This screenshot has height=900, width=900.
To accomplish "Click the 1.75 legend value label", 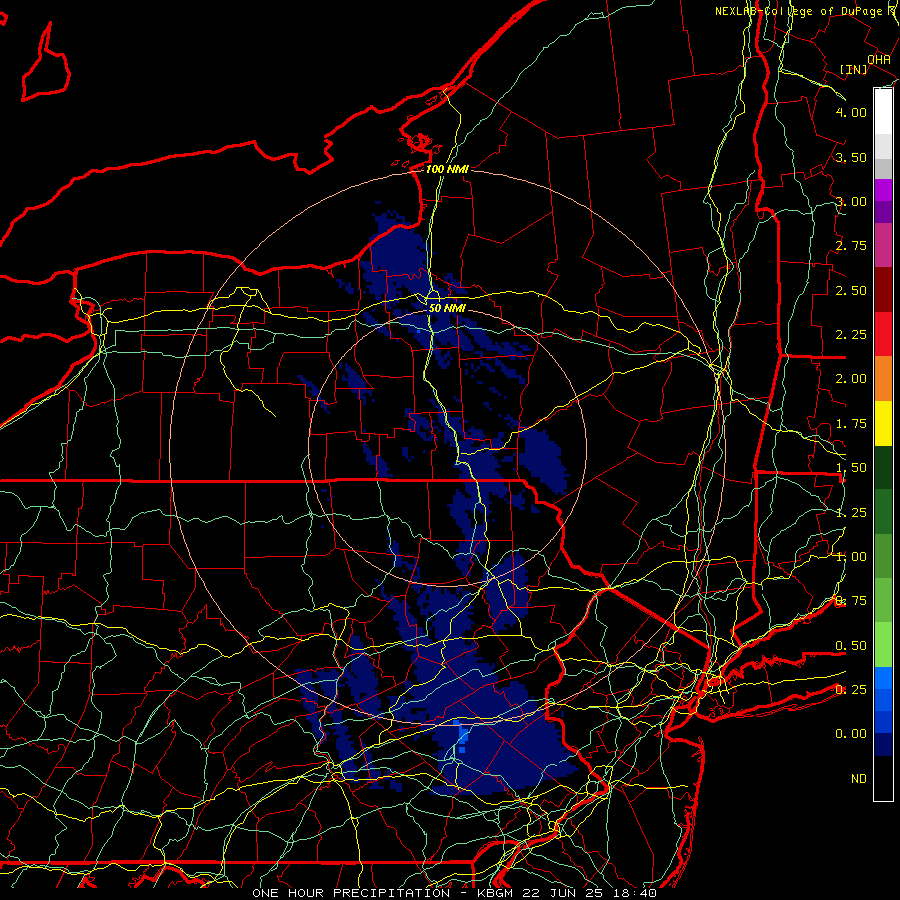I will [x=851, y=424].
